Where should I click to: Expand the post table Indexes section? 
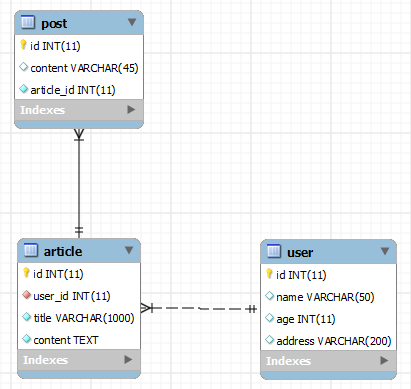131,110
